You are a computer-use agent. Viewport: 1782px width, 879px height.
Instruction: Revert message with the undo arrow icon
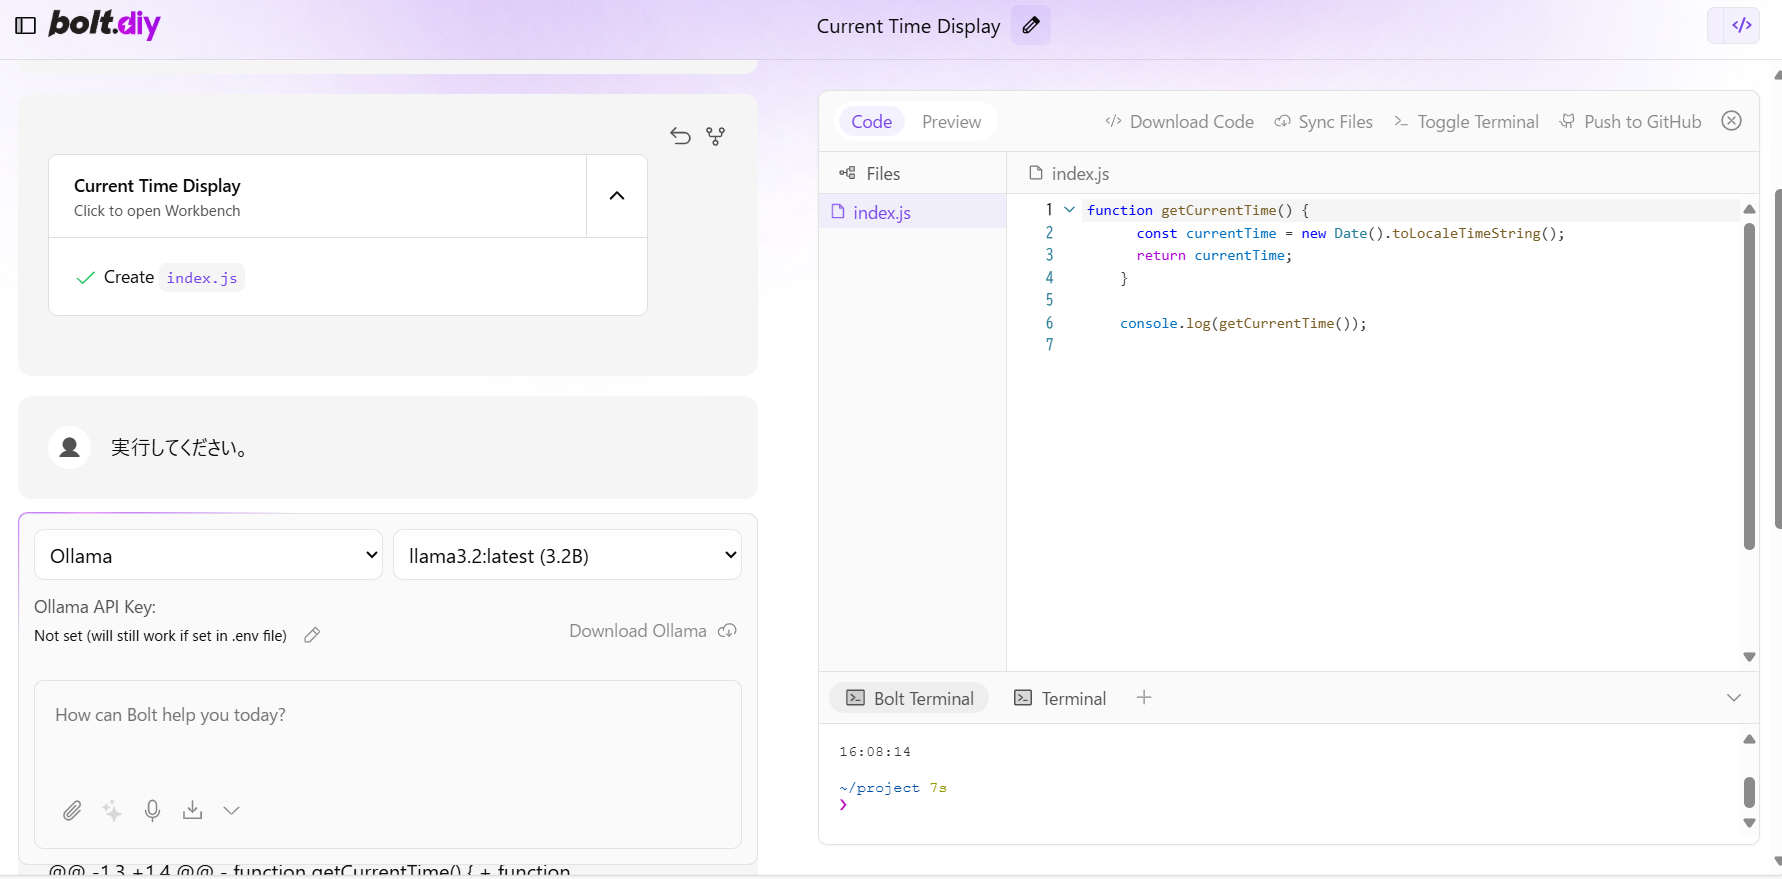coord(681,136)
